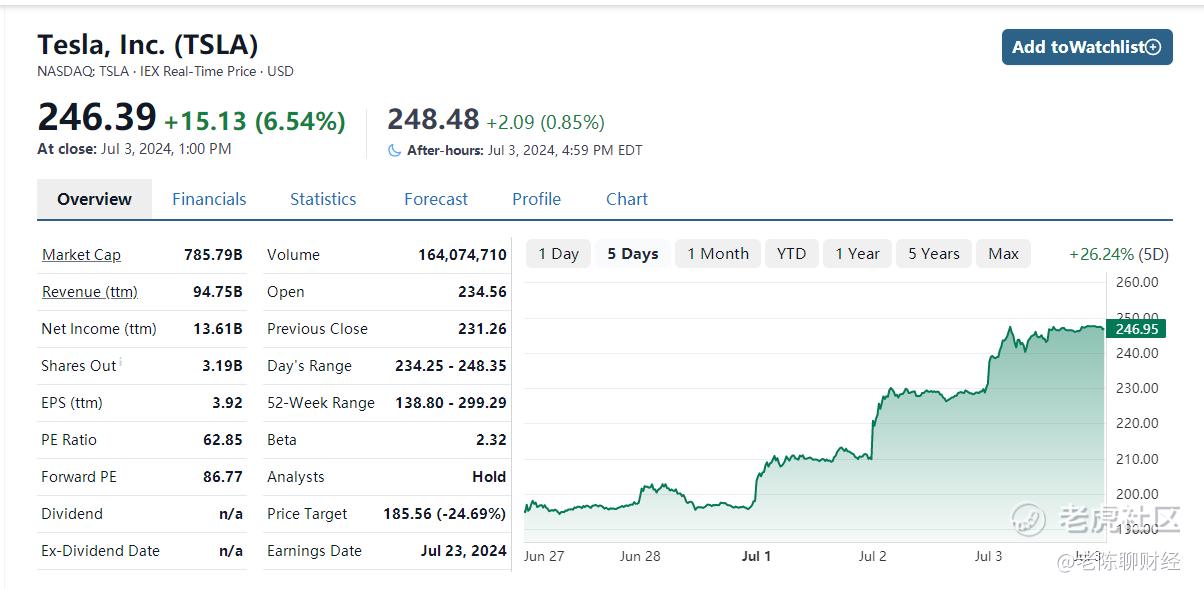Click the Jul 2 marker on chart axis
Image resolution: width=1204 pixels, height=589 pixels.
pos(872,556)
